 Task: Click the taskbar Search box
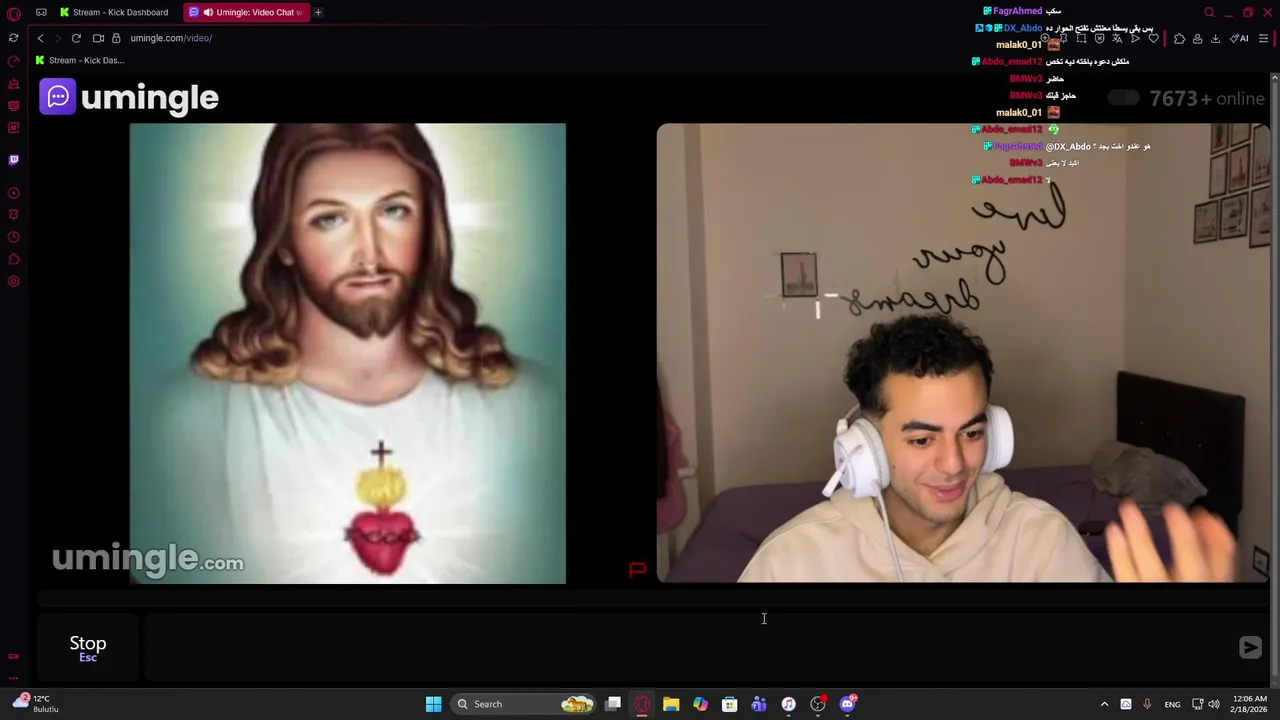click(524, 704)
